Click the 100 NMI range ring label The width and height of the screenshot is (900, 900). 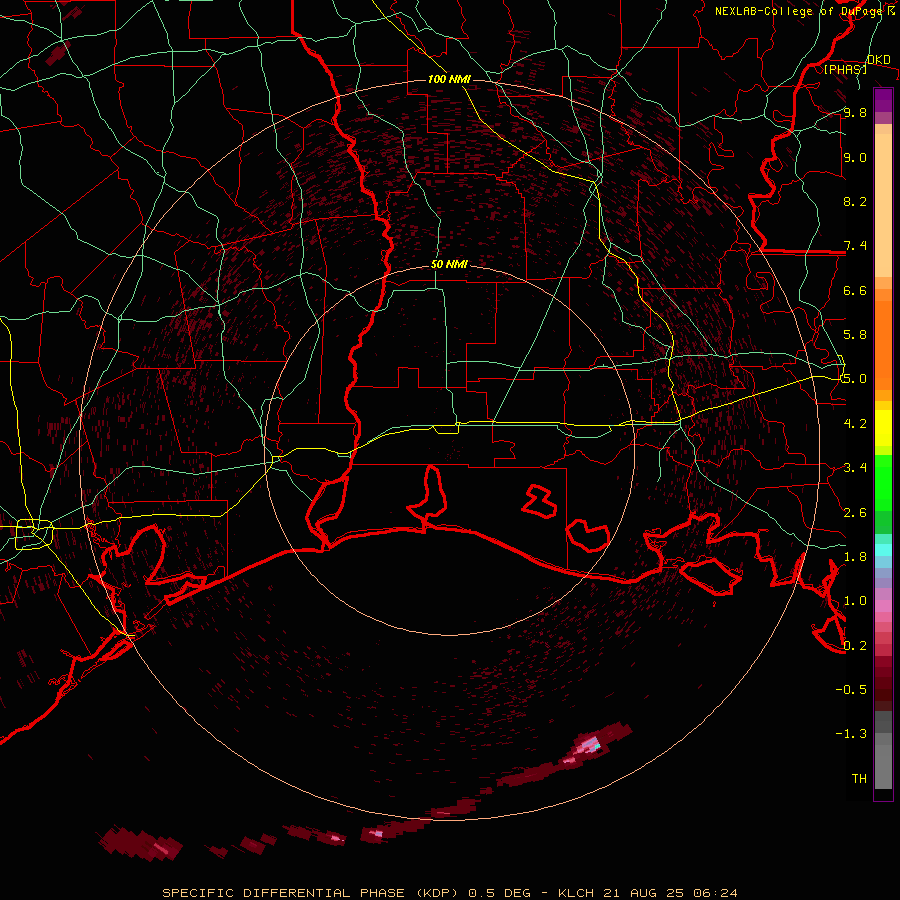(449, 79)
